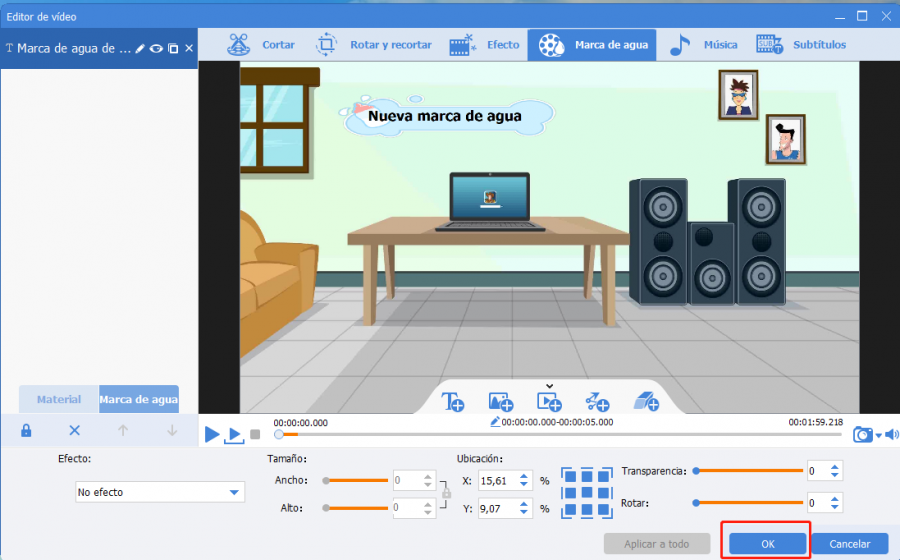Align watermark to top-center position

pyautogui.click(x=587, y=476)
